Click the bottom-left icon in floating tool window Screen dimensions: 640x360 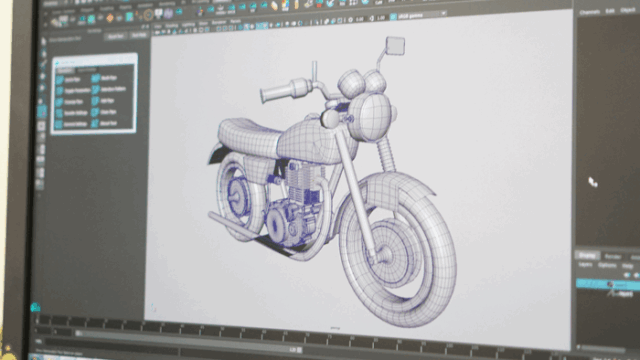[59, 124]
